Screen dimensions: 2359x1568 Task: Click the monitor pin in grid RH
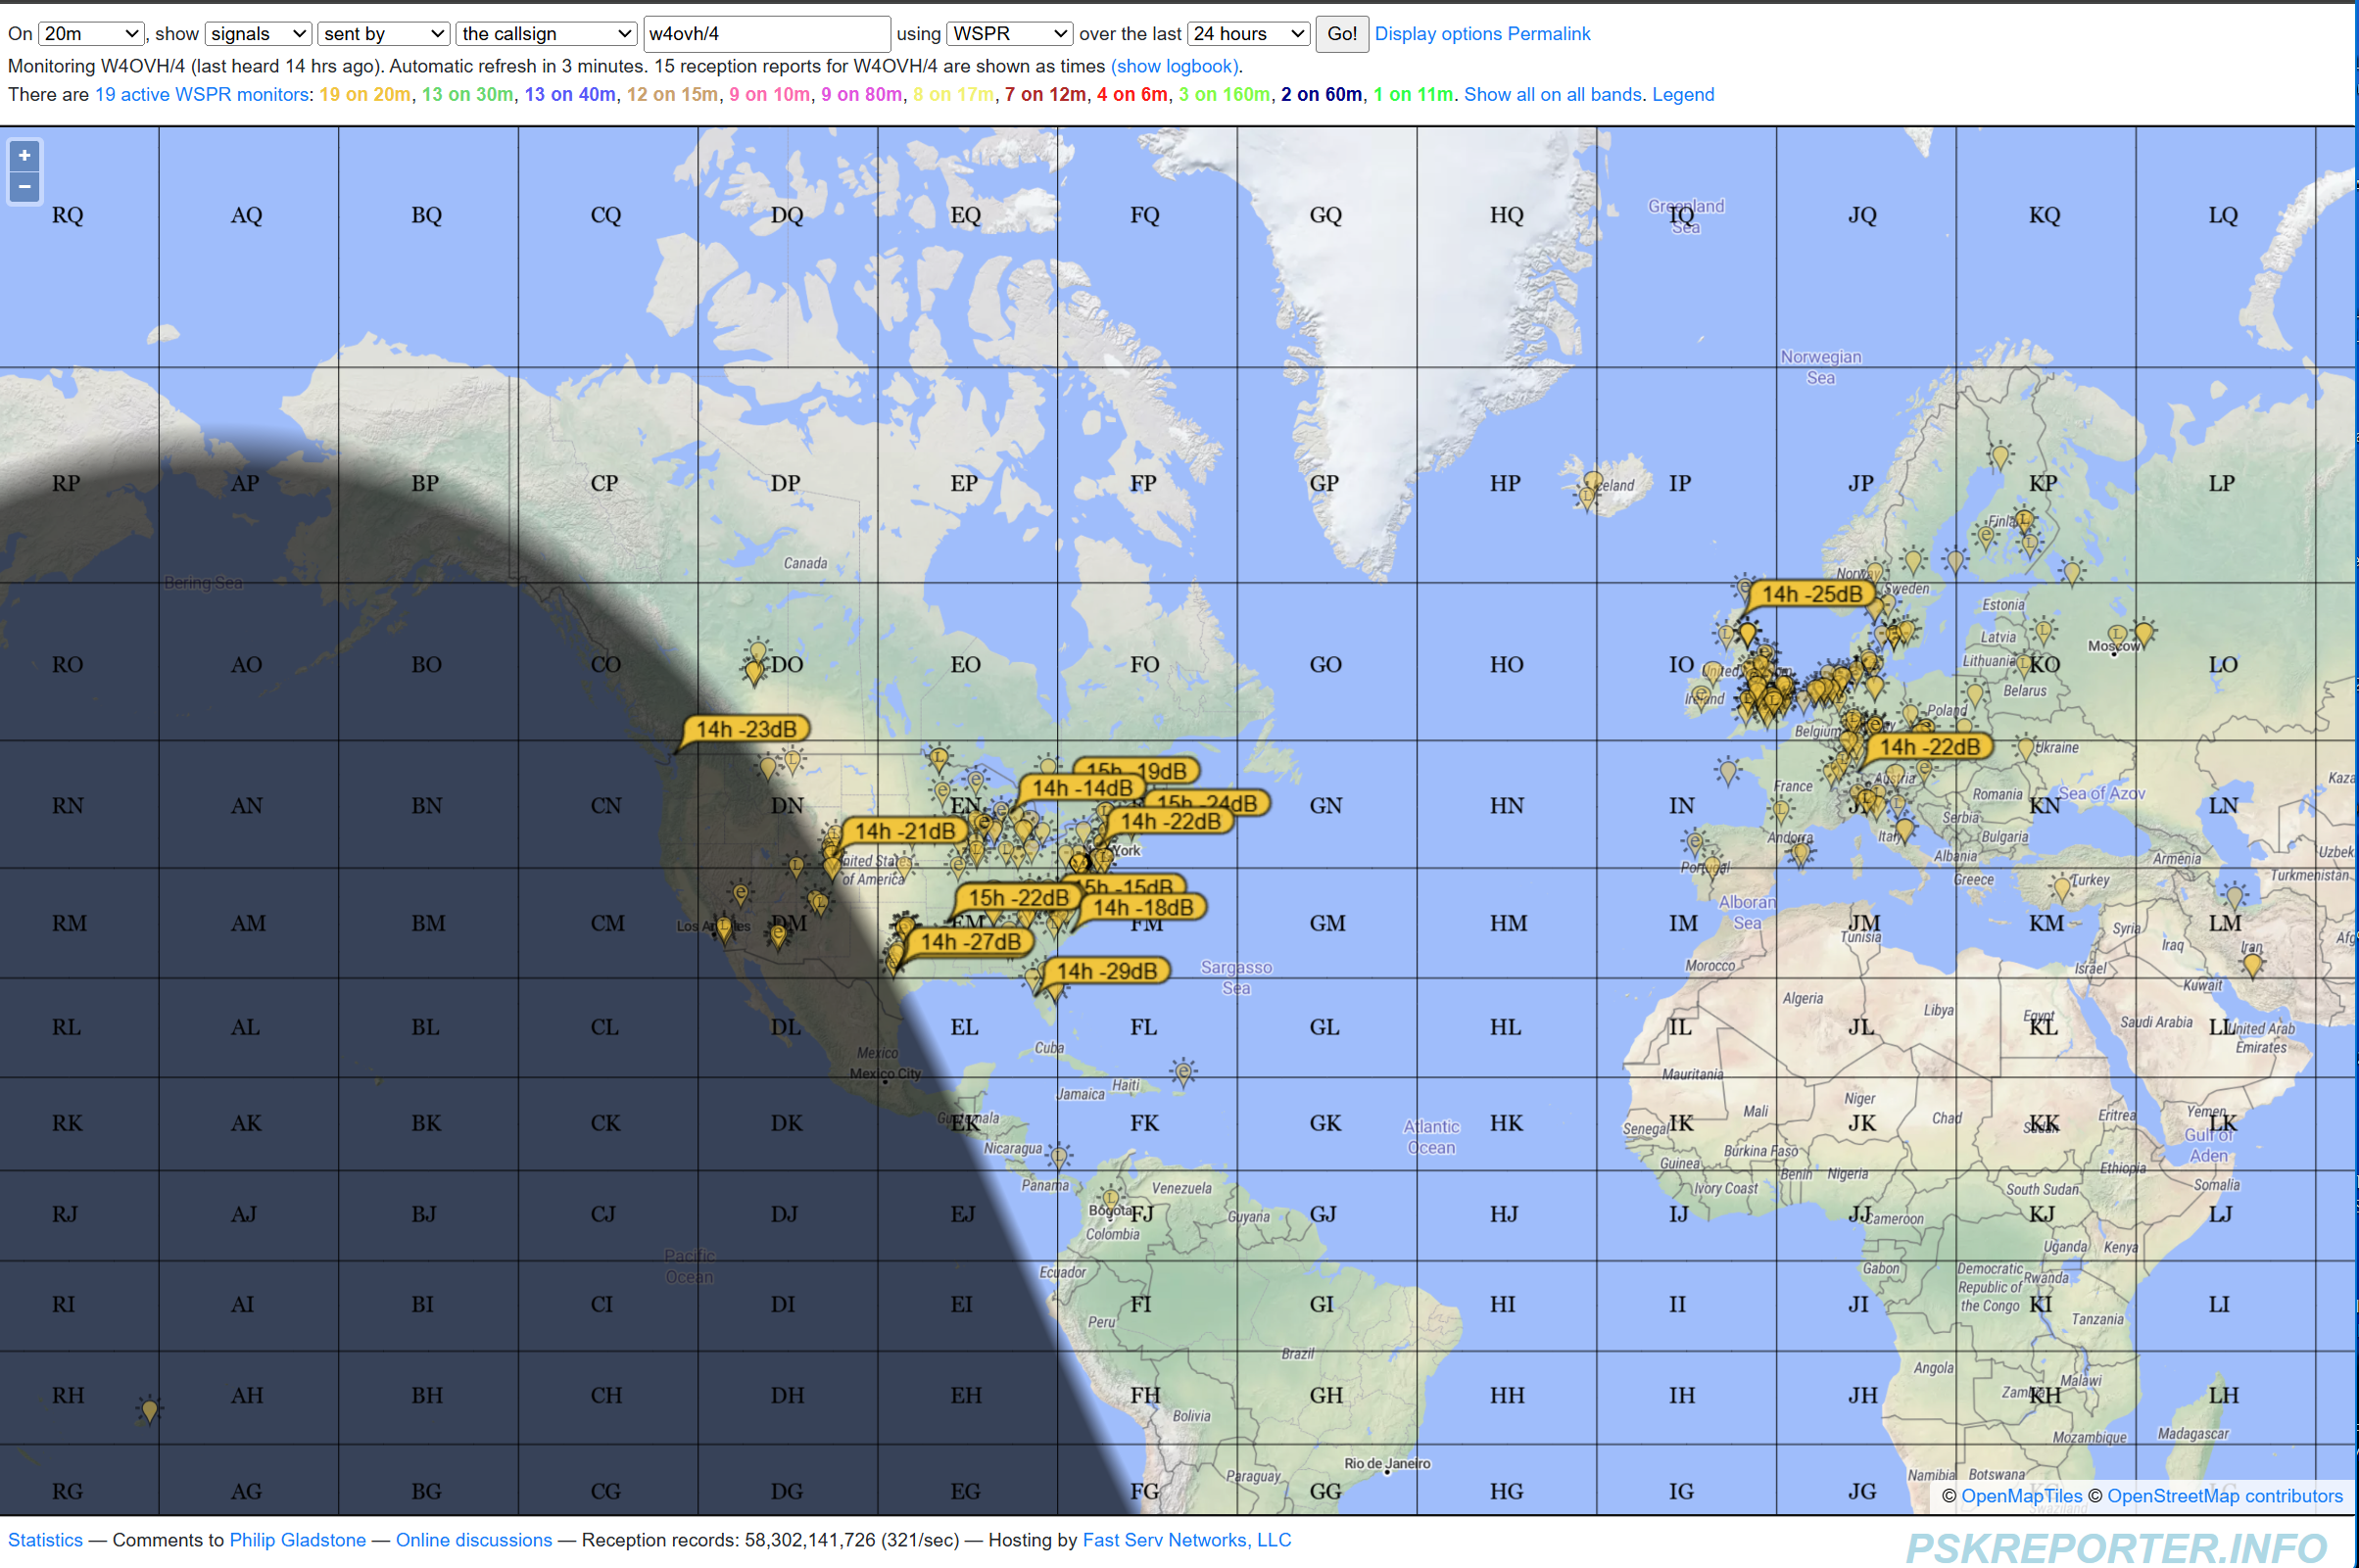149,1409
